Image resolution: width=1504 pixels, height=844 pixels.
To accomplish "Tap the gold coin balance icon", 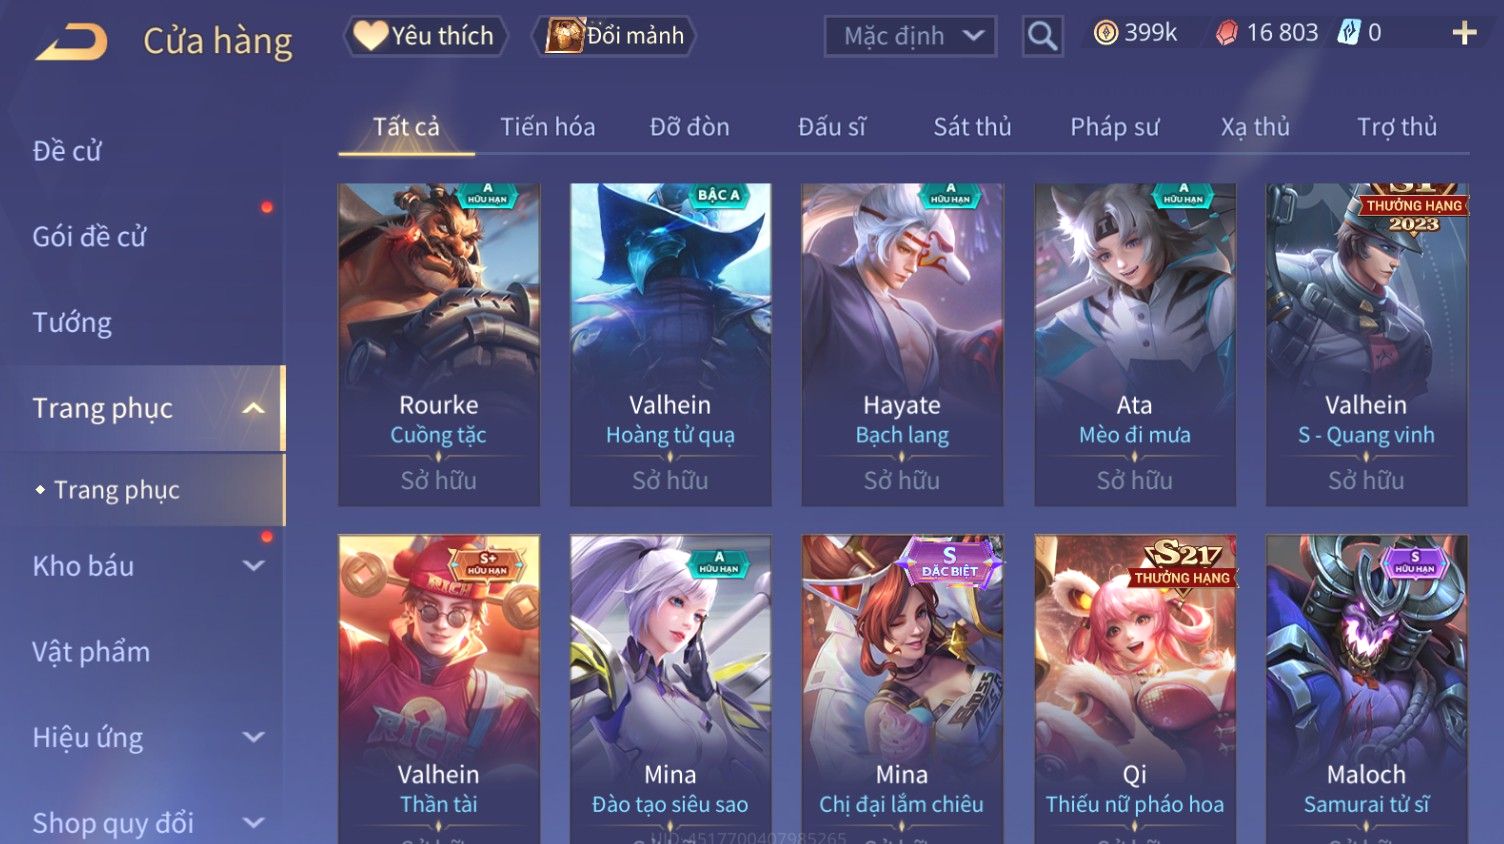I will point(1105,33).
